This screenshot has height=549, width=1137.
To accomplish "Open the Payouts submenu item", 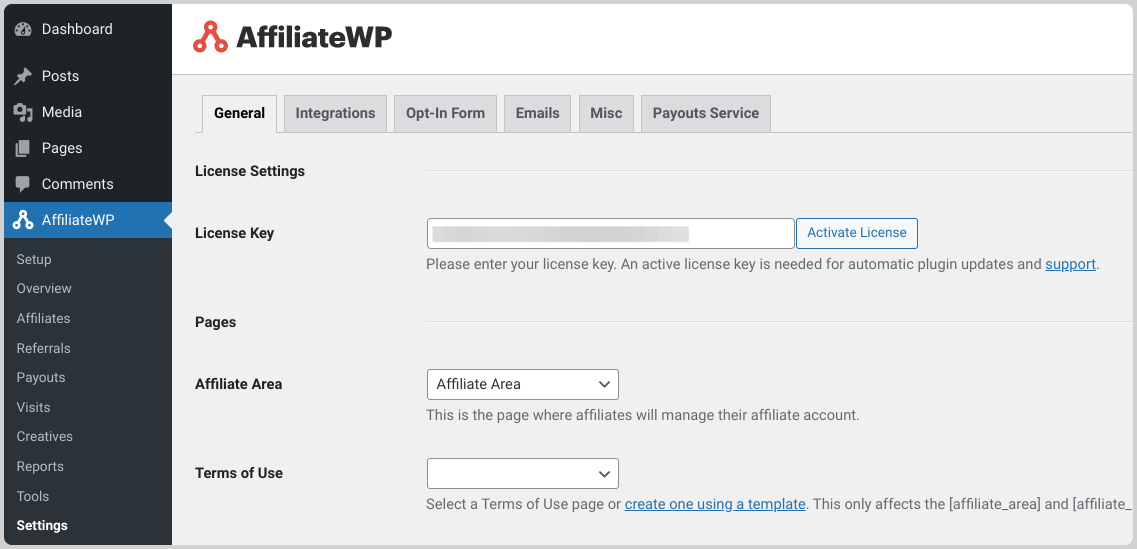I will [41, 377].
